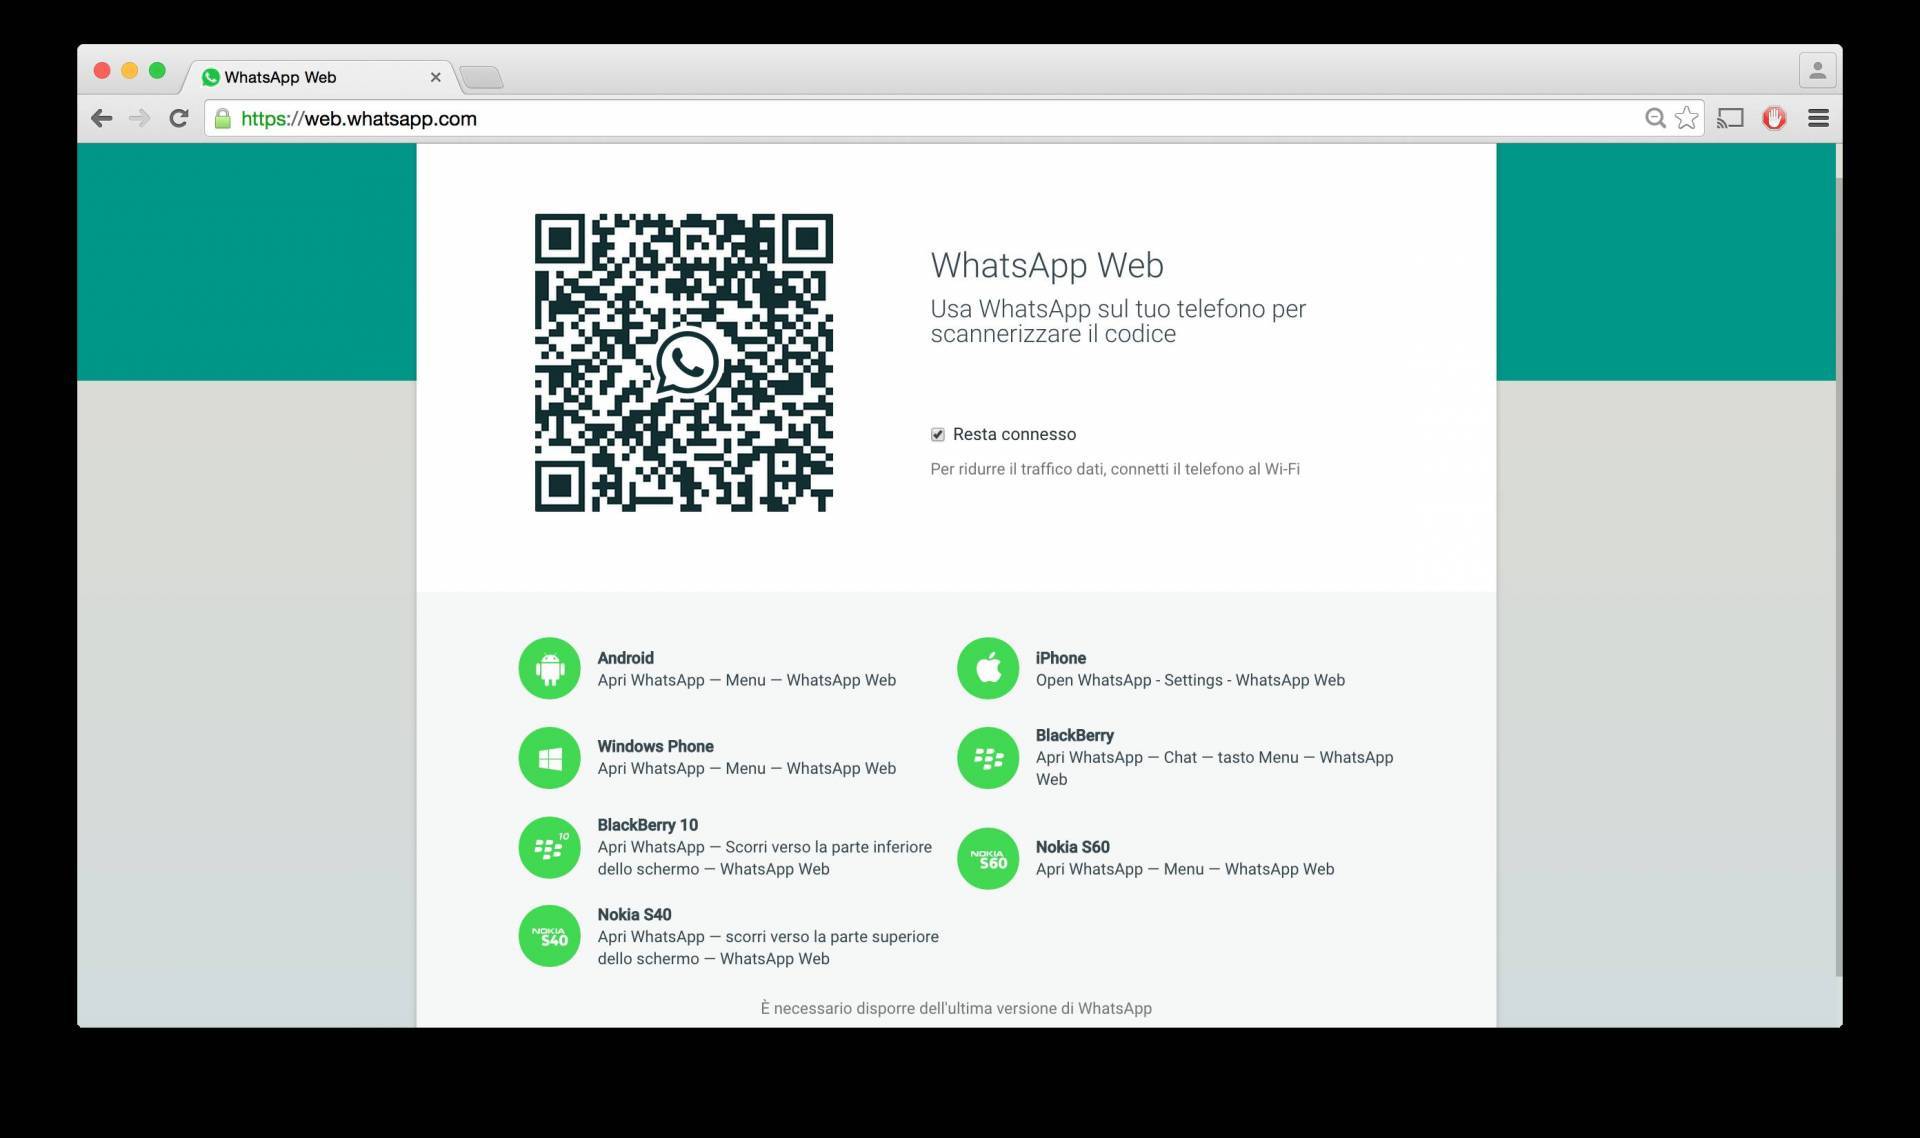Click the Nokia S40 icon
Image resolution: width=1920 pixels, height=1138 pixels.
coord(549,936)
